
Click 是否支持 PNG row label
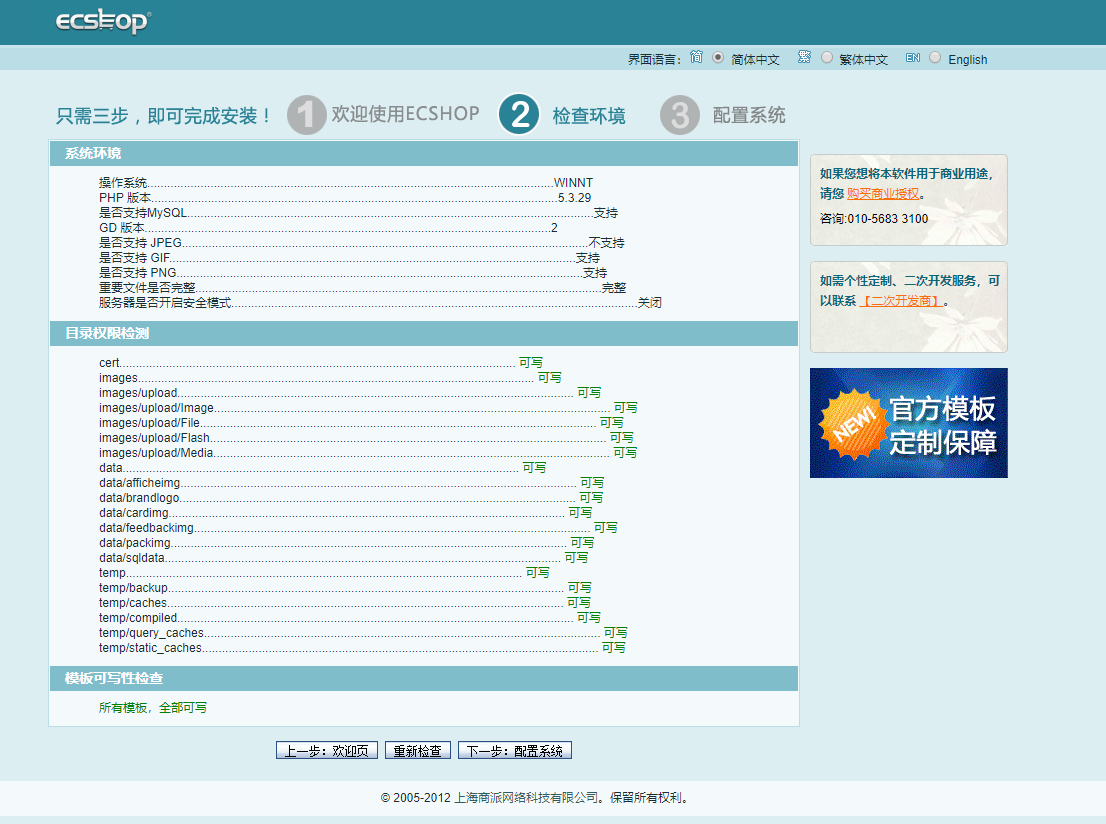138,272
